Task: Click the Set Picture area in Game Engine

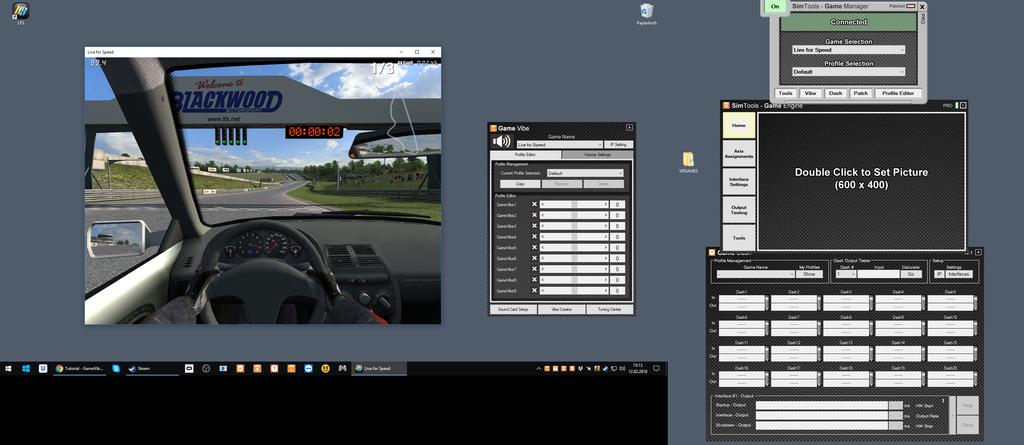Action: (x=861, y=182)
